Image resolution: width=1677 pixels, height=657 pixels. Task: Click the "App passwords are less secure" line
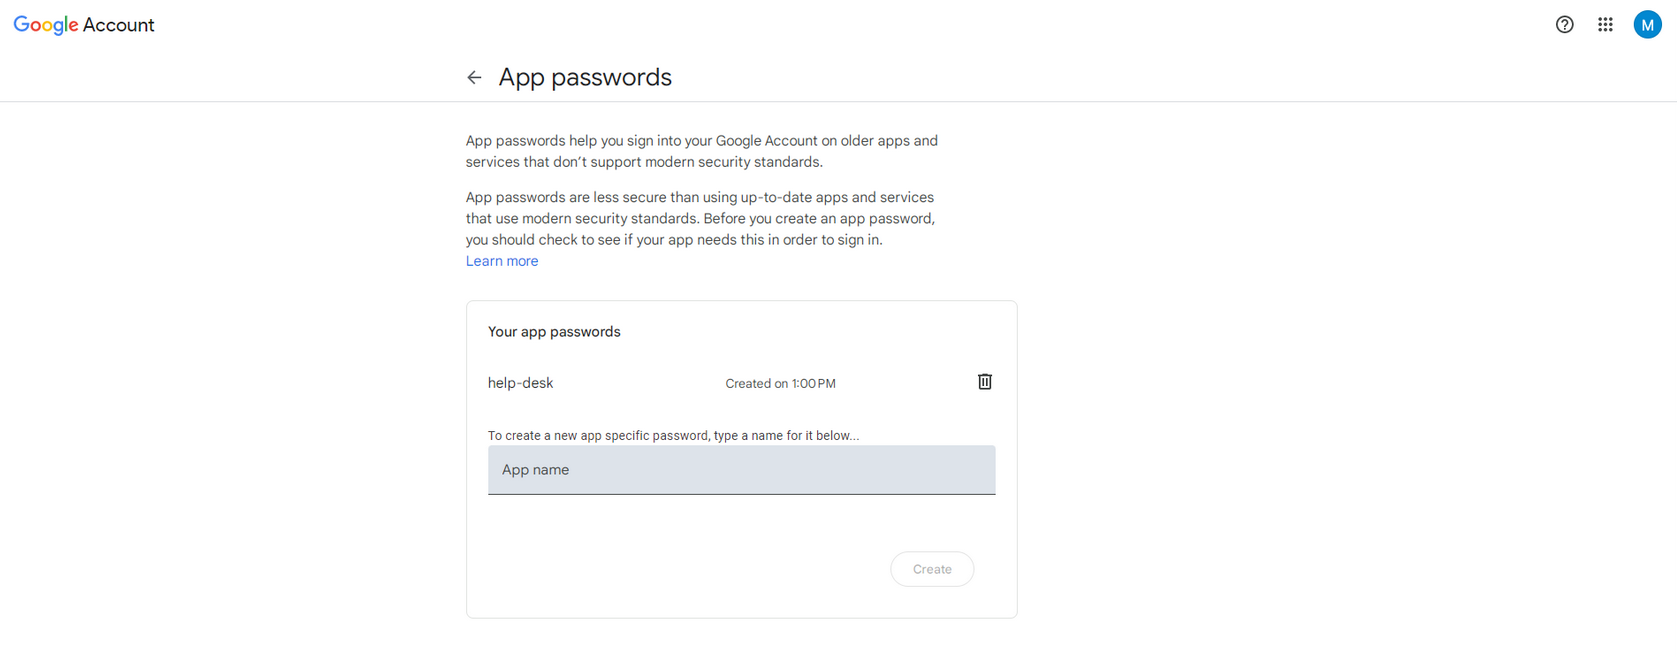(699, 198)
